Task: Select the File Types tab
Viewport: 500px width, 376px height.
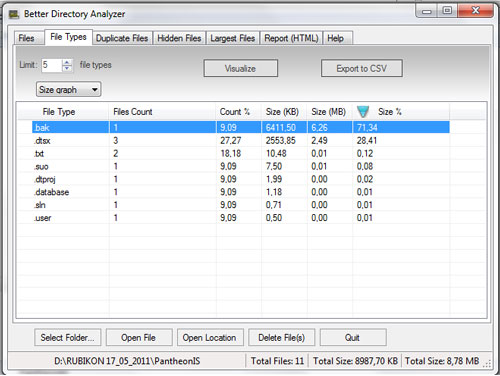Action: [68, 37]
